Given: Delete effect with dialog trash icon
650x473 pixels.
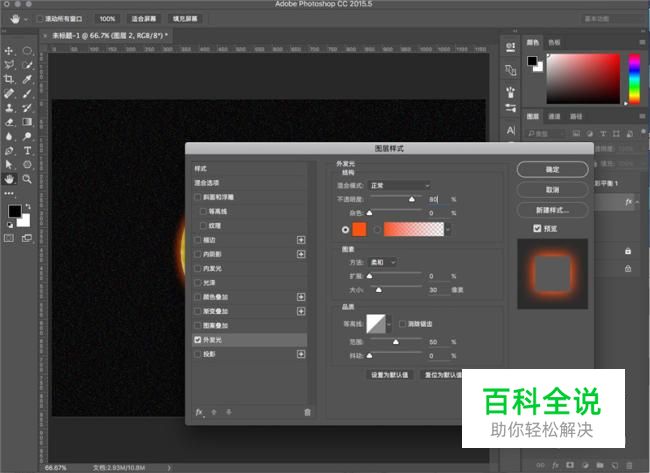Looking at the screenshot, I should [307, 412].
